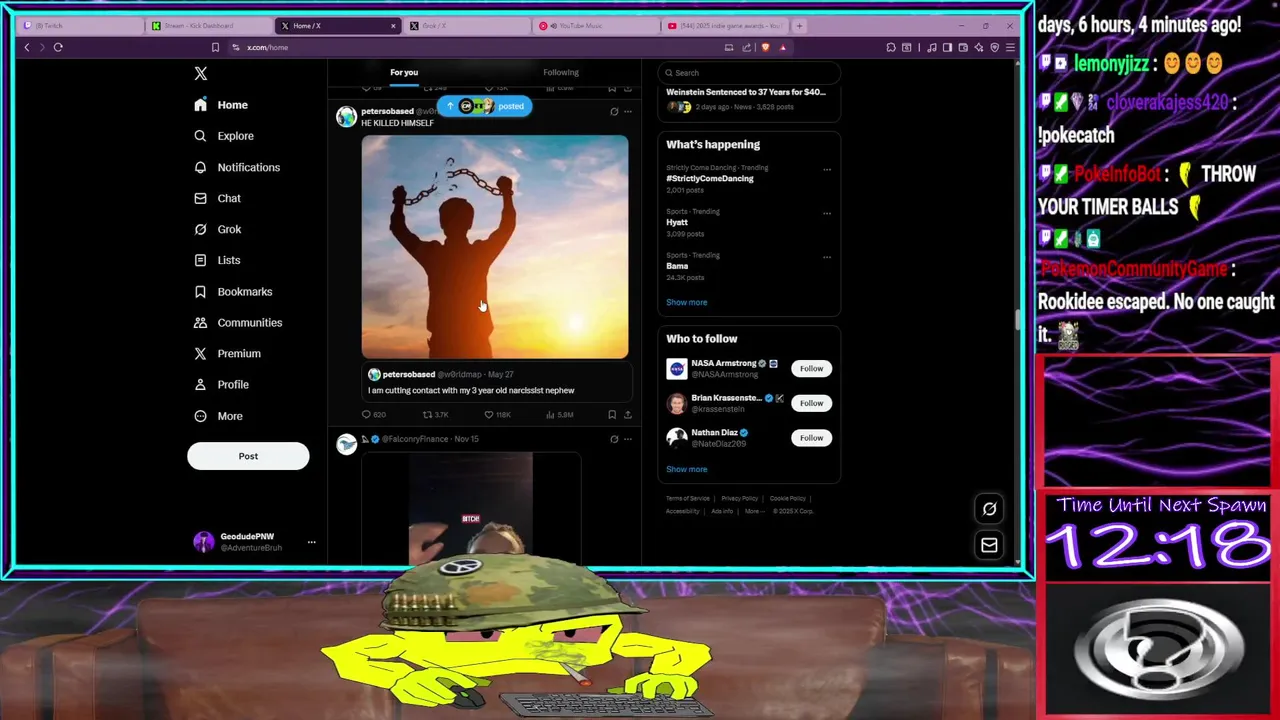Switch to the For you tab
This screenshot has height=720, width=1280.
[x=404, y=72]
